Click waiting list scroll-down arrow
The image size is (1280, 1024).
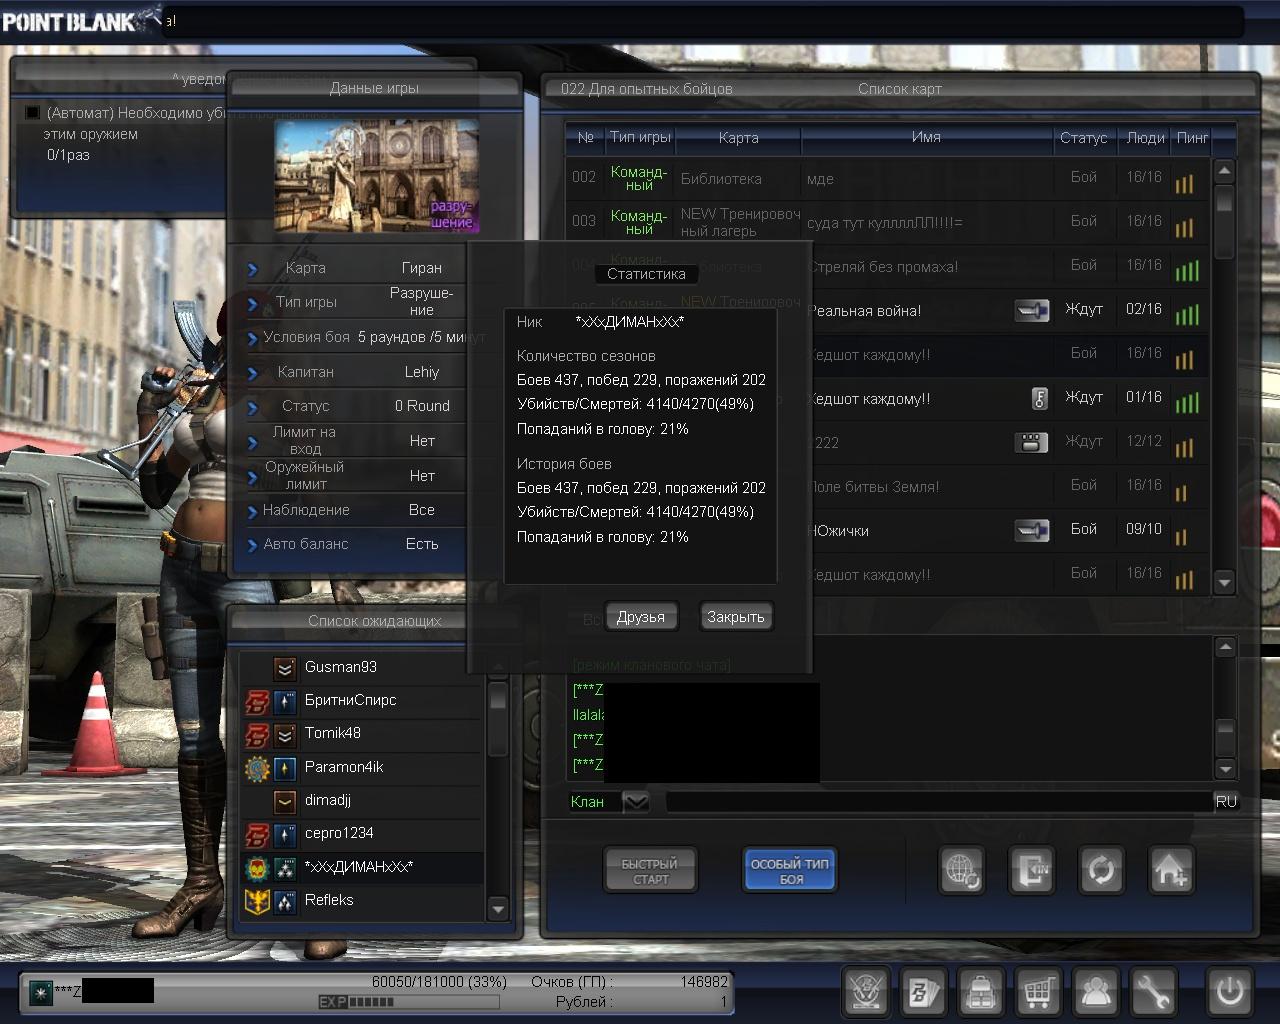(497, 908)
